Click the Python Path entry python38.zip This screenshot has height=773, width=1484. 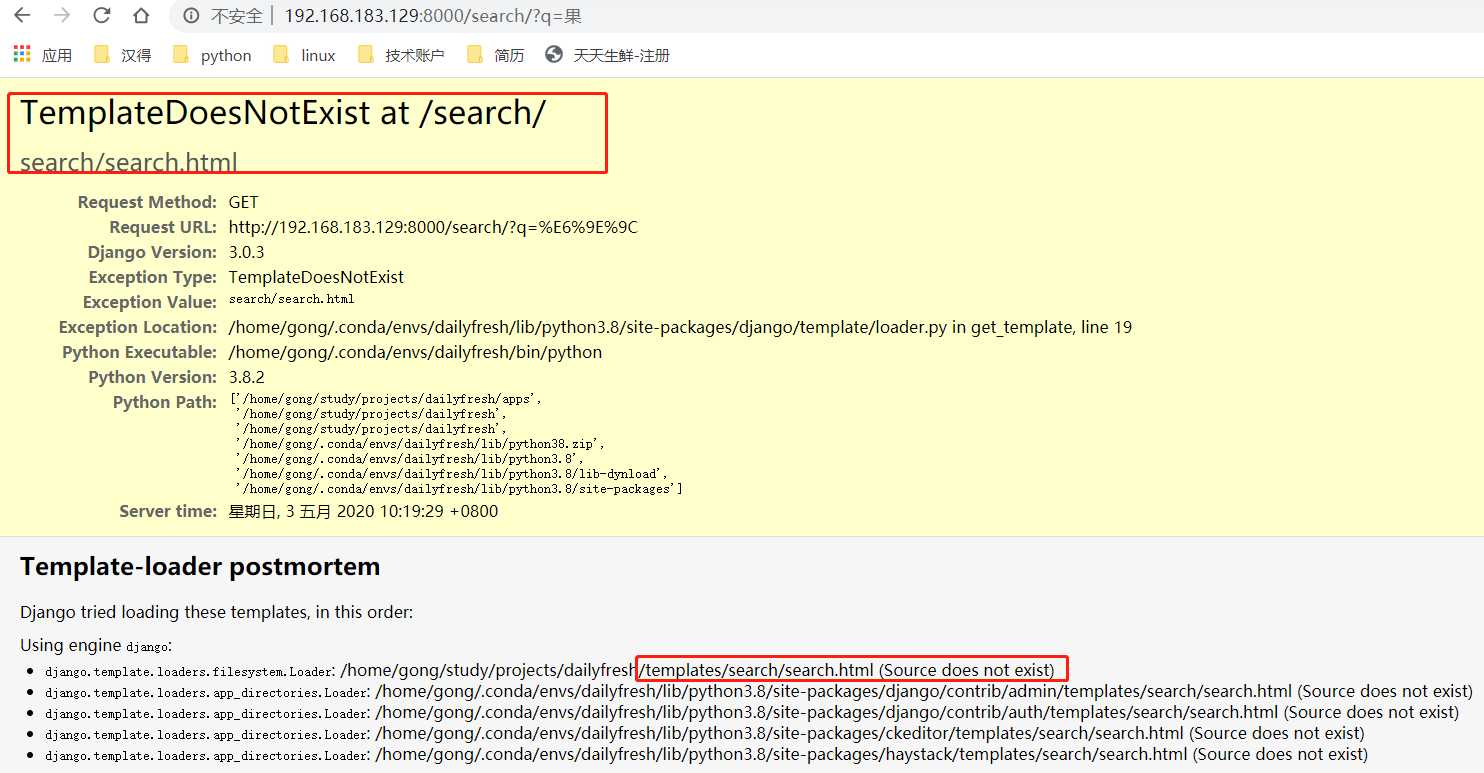click(420, 443)
